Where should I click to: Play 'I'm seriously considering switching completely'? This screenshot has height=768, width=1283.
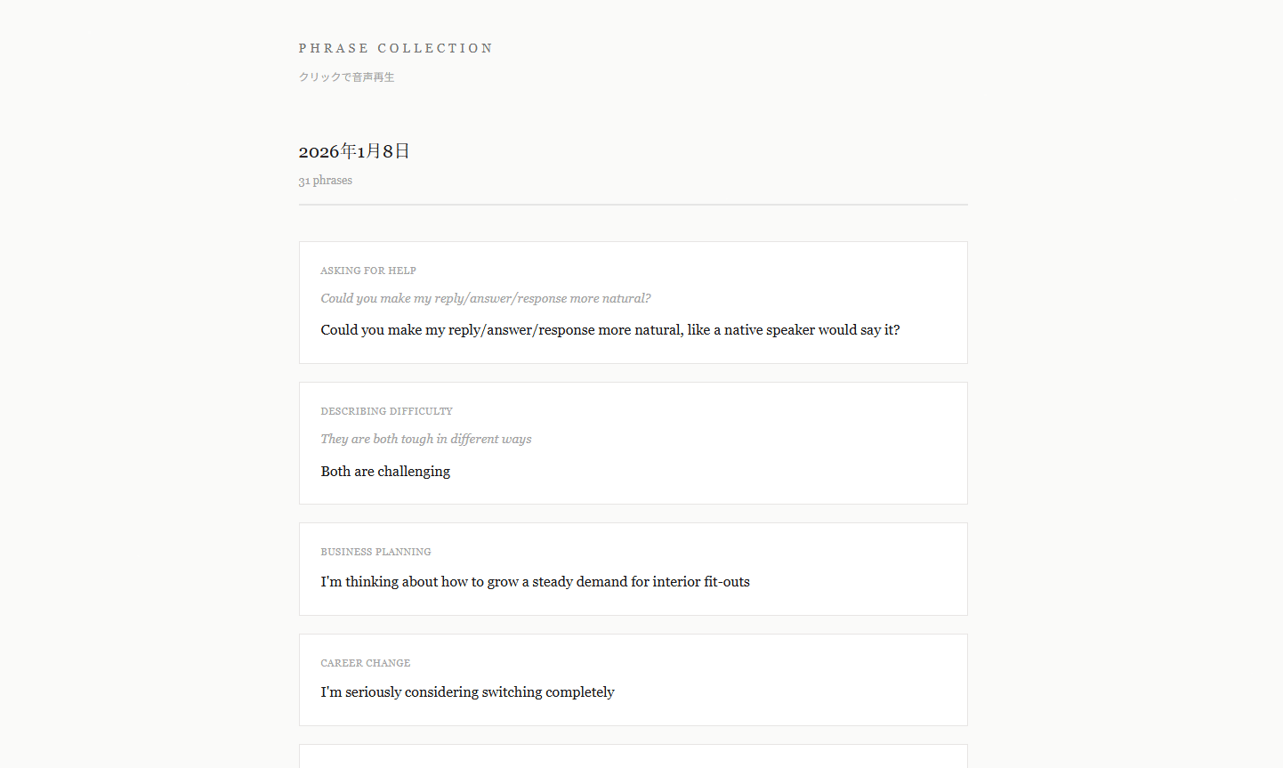tap(467, 692)
